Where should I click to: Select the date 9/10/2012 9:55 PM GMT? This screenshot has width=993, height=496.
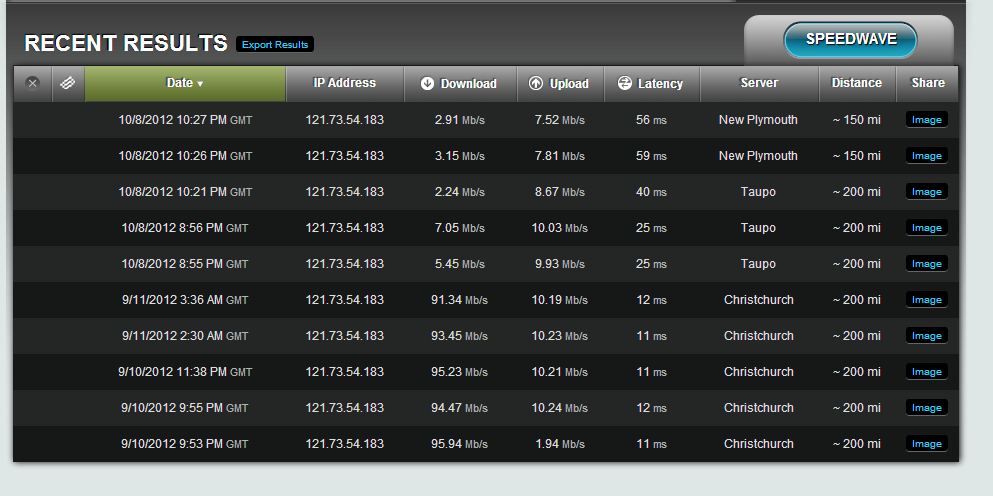click(185, 408)
